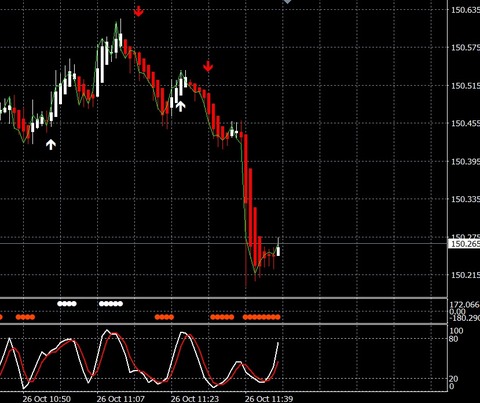
Task: Click the 150.395 price axis label
Action: 465,162
